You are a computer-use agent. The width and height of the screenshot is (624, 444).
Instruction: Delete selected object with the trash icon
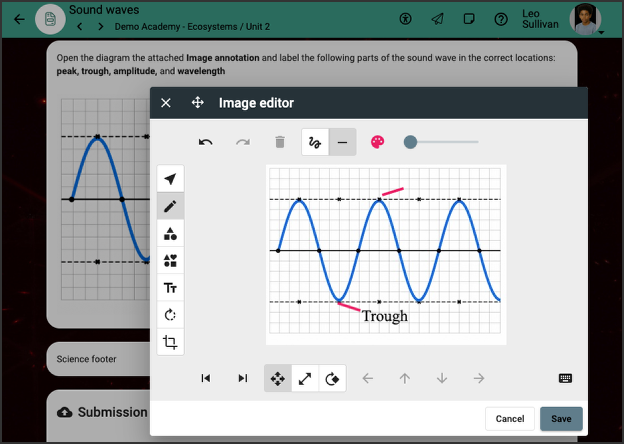(x=280, y=142)
